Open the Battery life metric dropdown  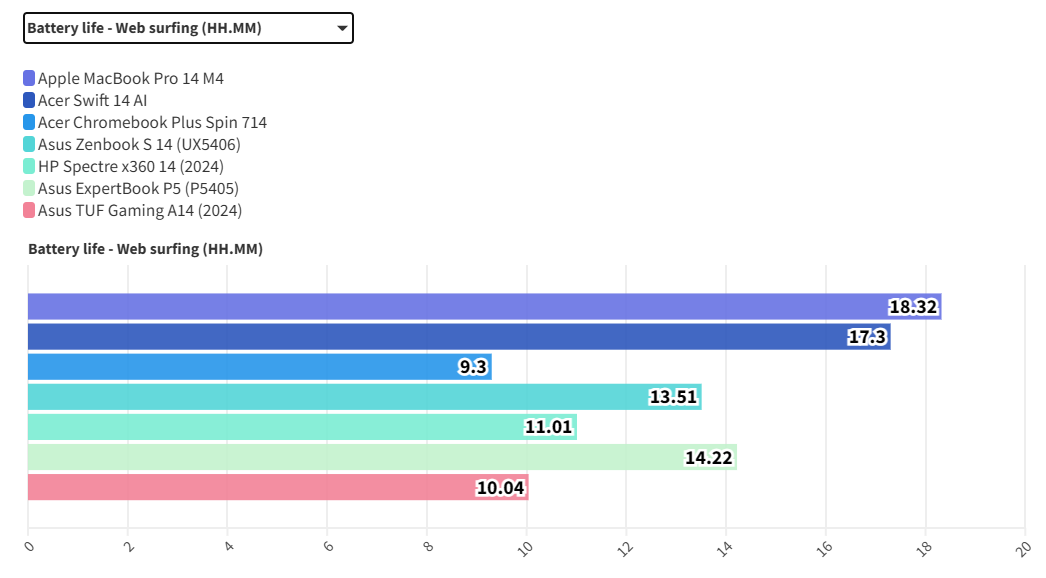[x=188, y=28]
